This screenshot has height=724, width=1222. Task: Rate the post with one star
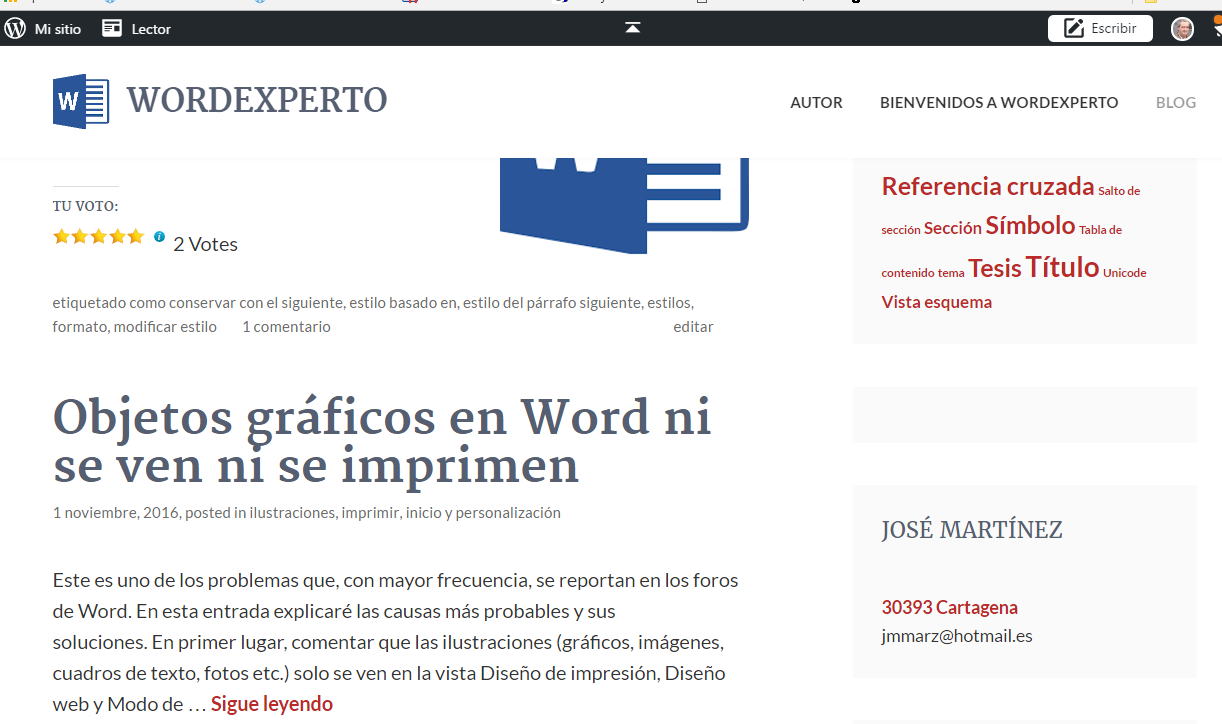(62, 237)
